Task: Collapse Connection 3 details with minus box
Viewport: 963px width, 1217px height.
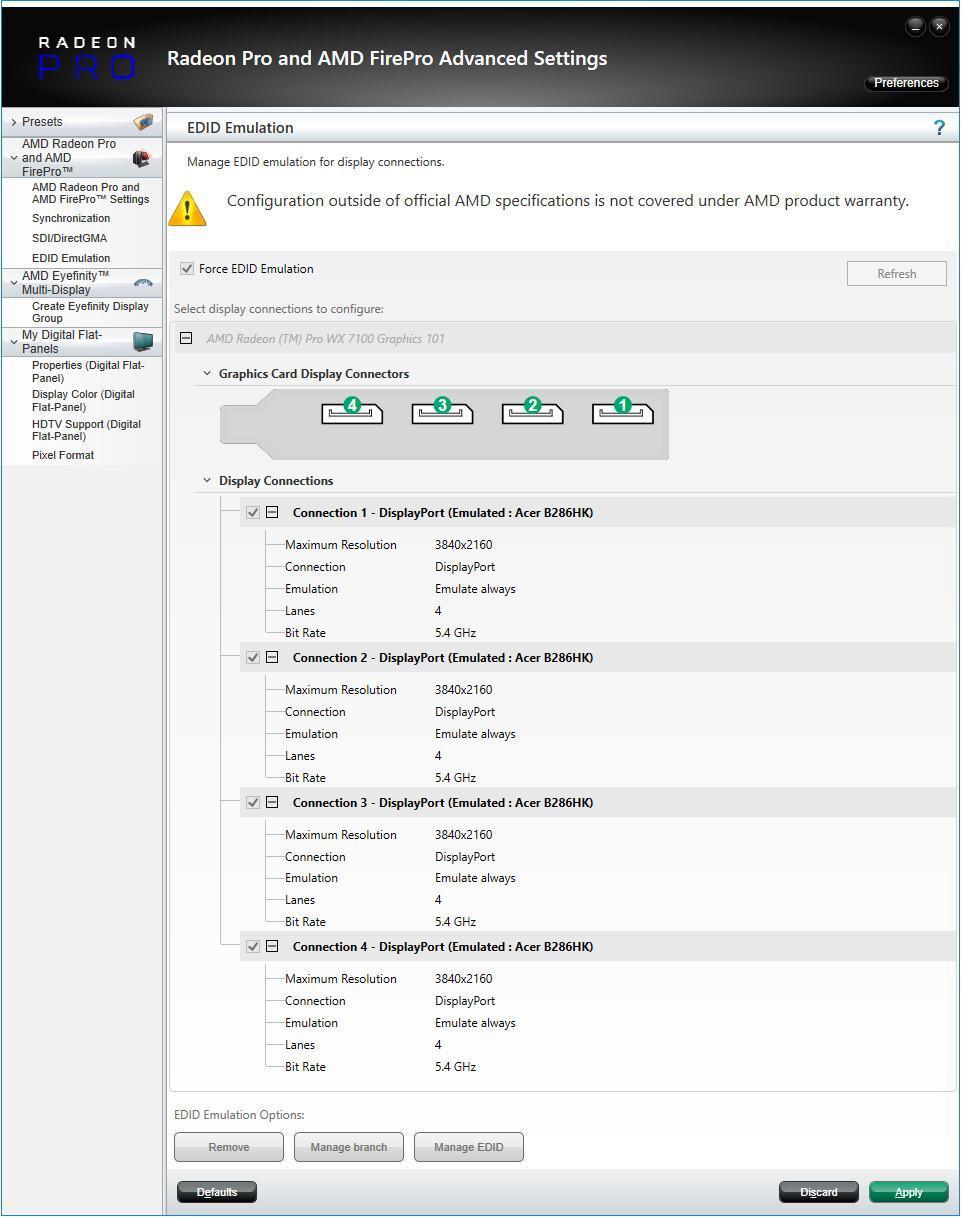Action: (272, 803)
